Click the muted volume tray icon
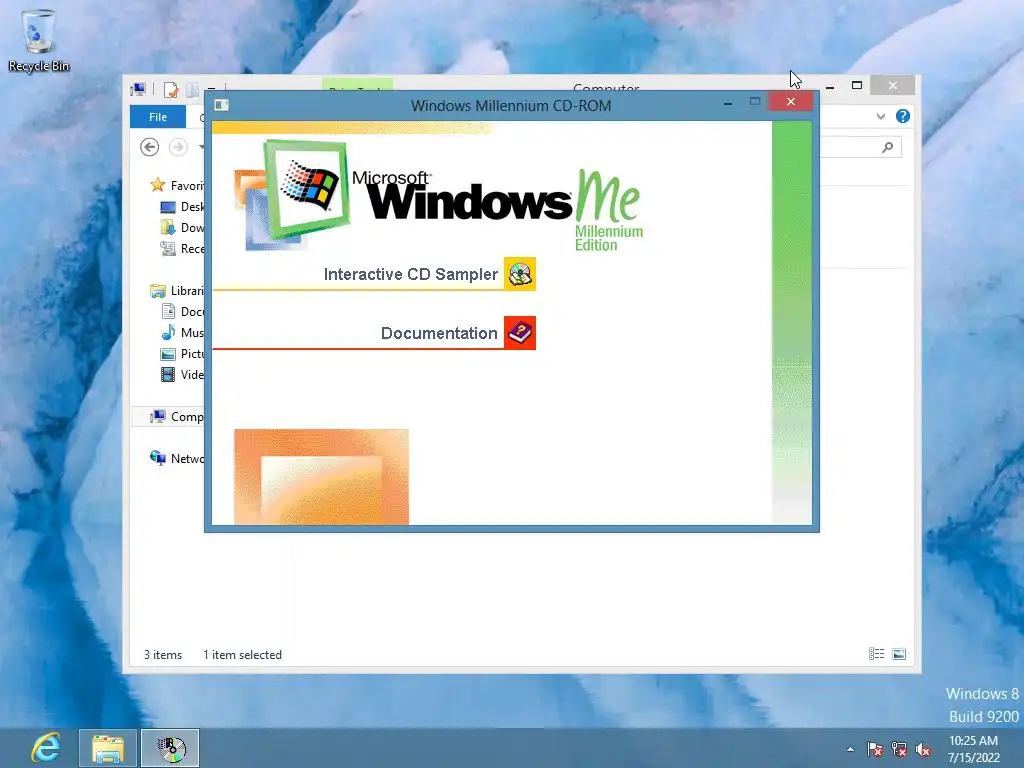 (923, 749)
